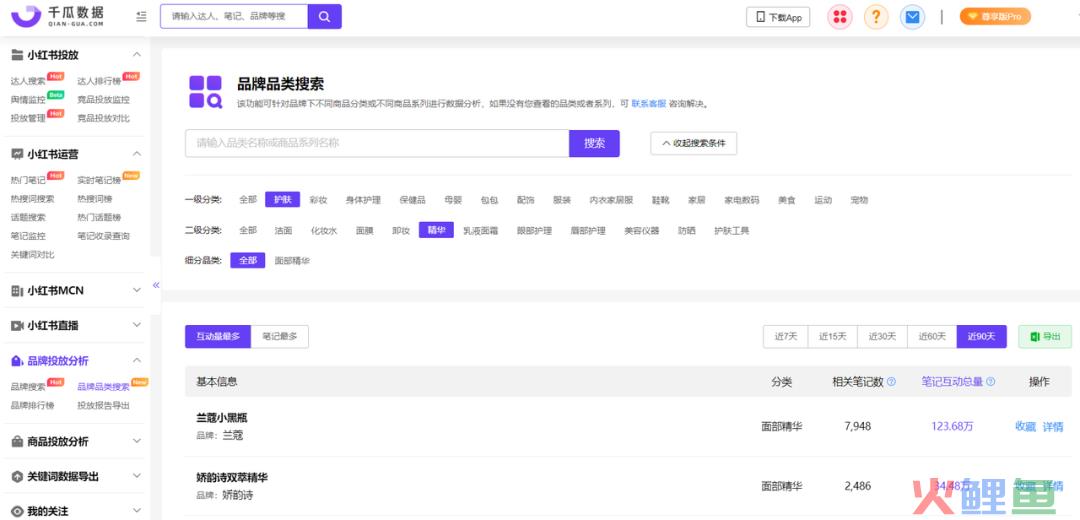The height and width of the screenshot is (520, 1080).
Task: Open 达人排行榜 in sidebar
Action: [98, 81]
